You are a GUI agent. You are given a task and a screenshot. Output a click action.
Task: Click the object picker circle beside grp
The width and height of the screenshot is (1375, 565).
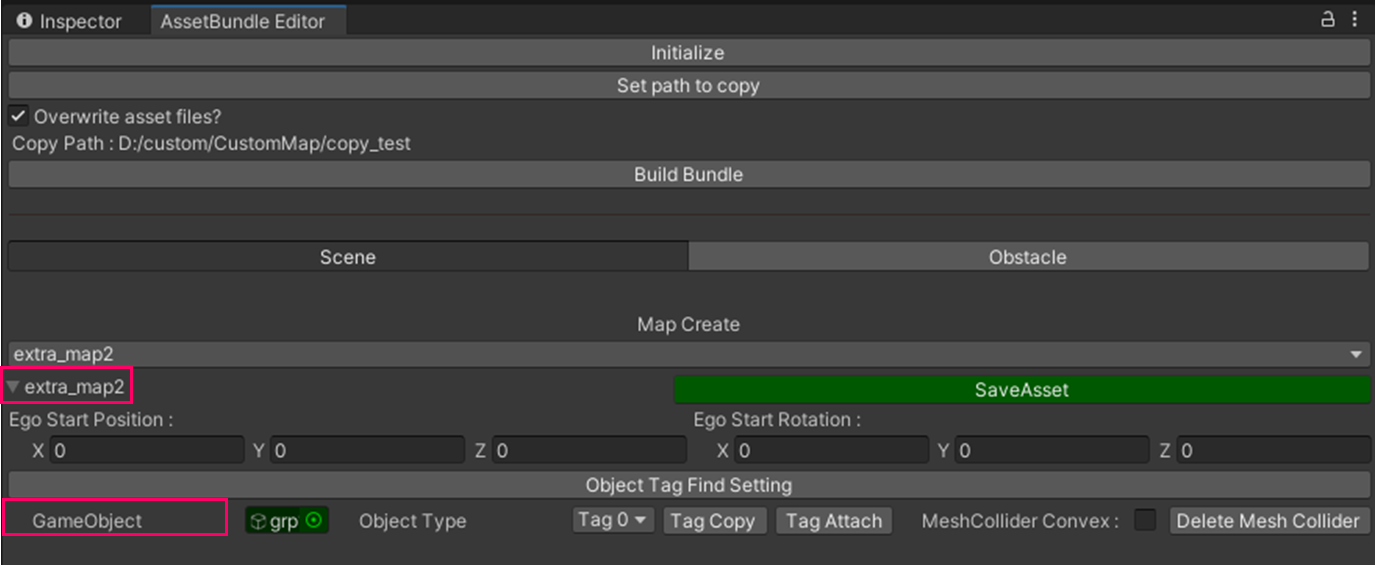click(x=314, y=521)
